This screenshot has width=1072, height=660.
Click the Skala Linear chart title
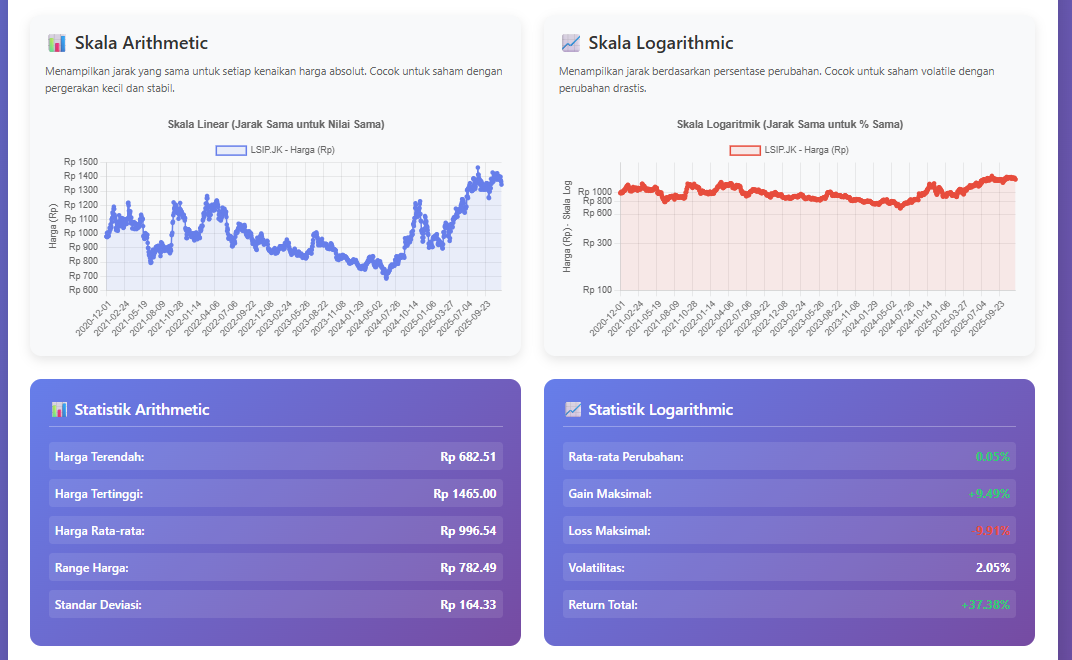[x=276, y=124]
